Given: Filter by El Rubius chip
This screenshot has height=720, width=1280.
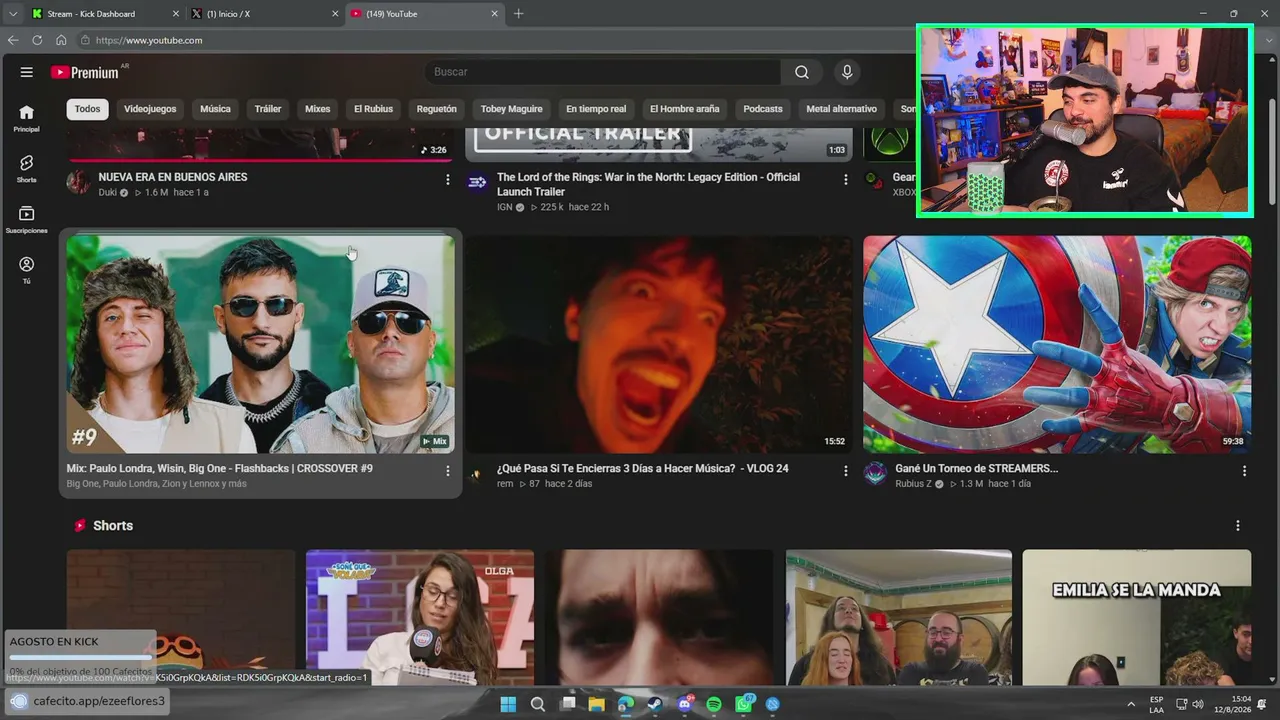Looking at the screenshot, I should click(373, 109).
